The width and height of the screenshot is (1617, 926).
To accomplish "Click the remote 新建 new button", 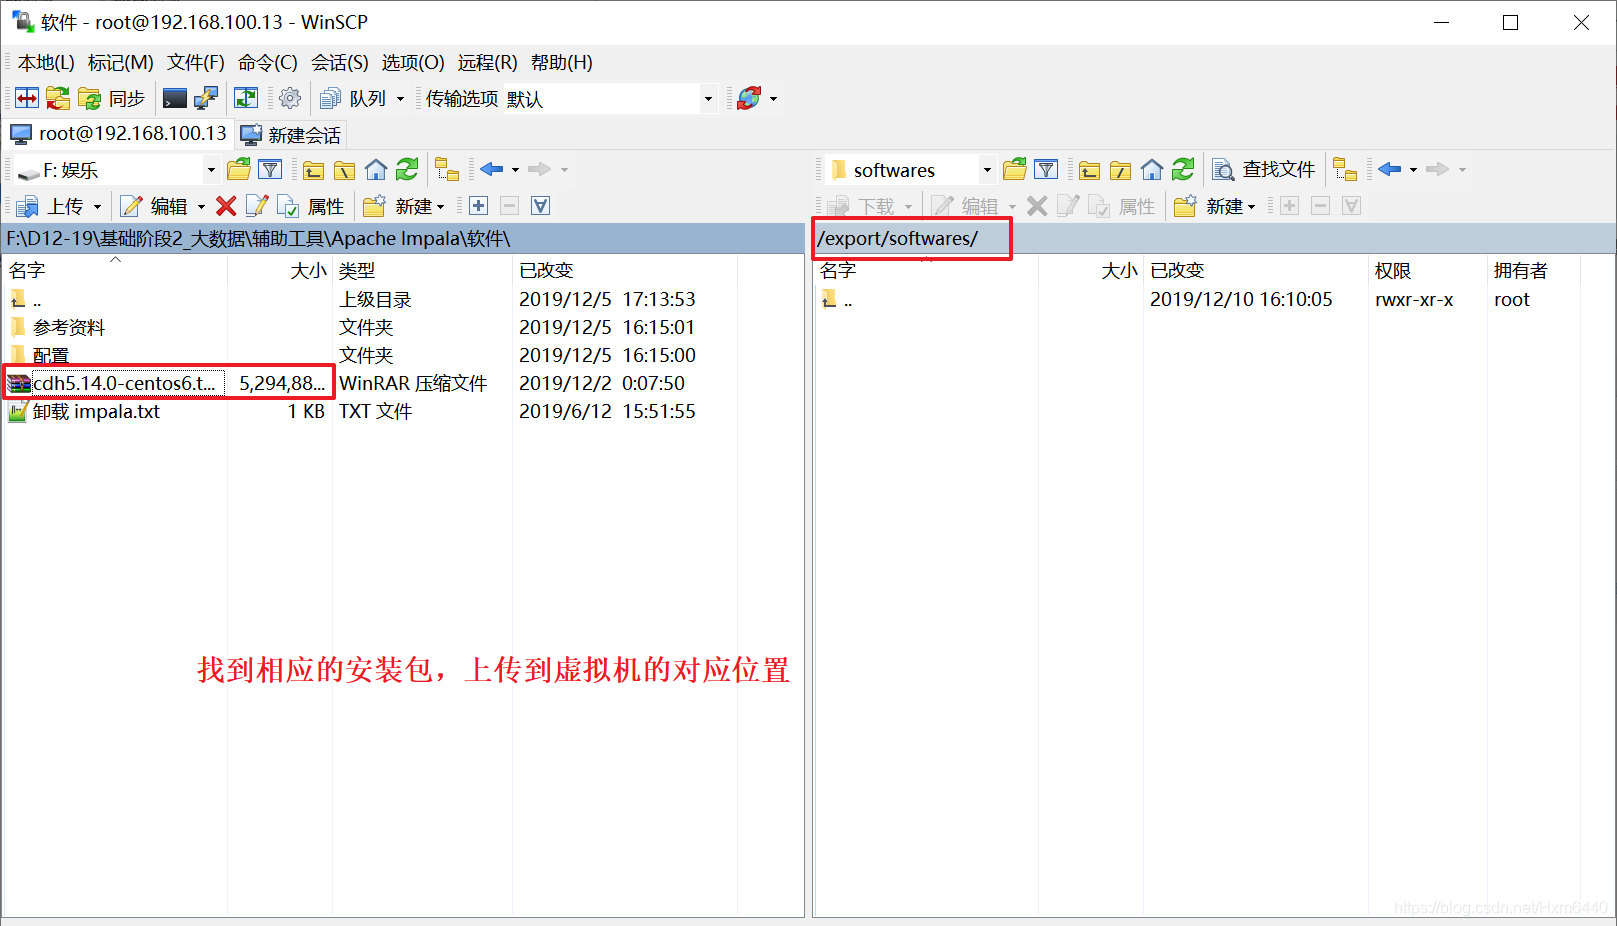I will [1215, 206].
